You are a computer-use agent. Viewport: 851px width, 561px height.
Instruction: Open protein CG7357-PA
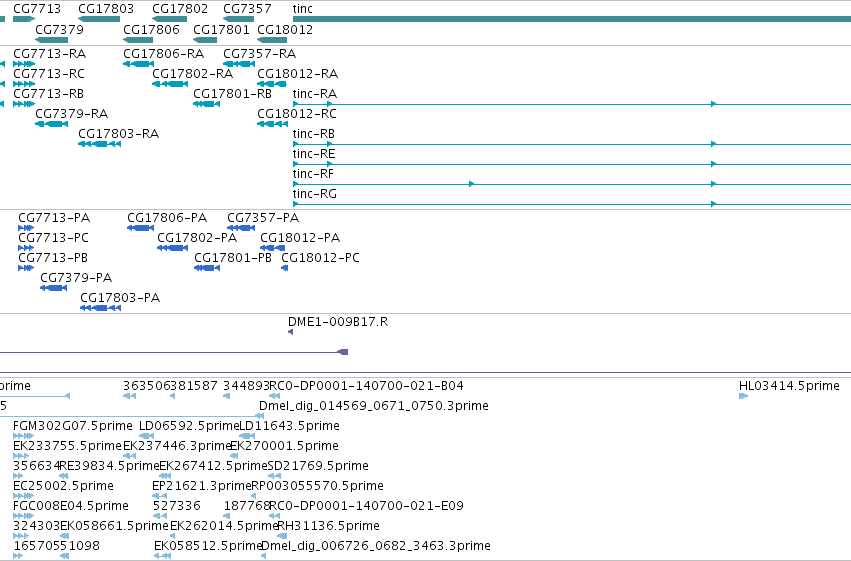pyautogui.click(x=263, y=218)
